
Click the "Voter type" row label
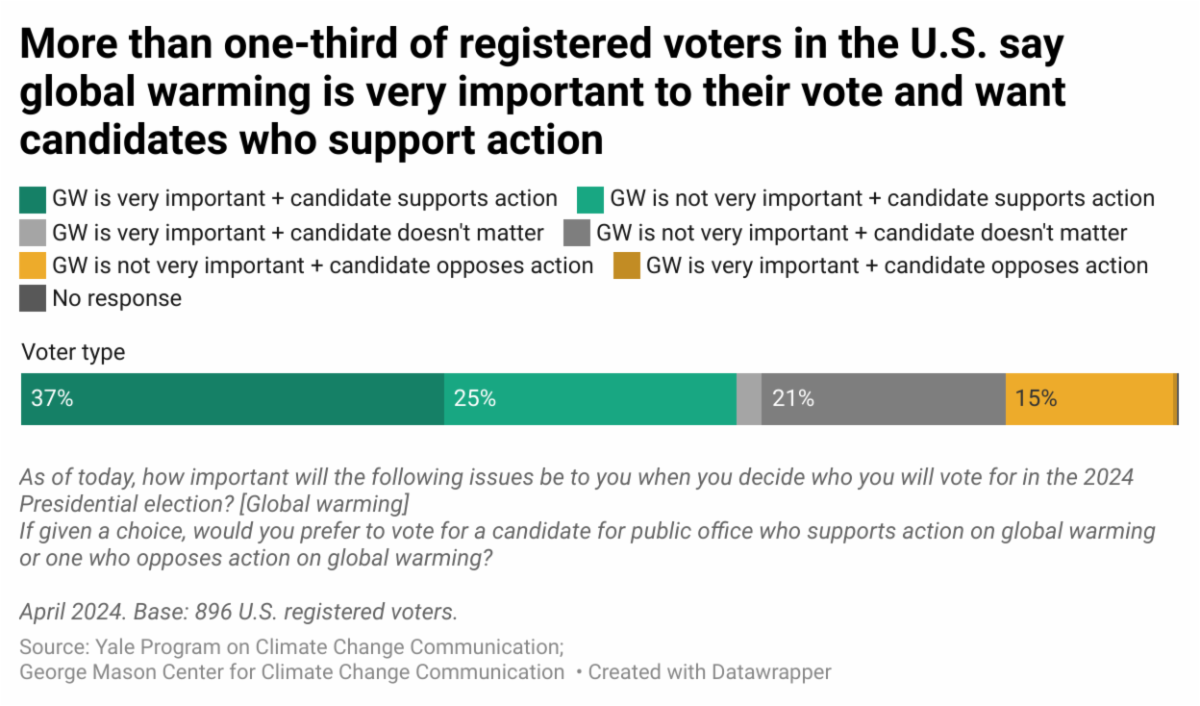73,352
